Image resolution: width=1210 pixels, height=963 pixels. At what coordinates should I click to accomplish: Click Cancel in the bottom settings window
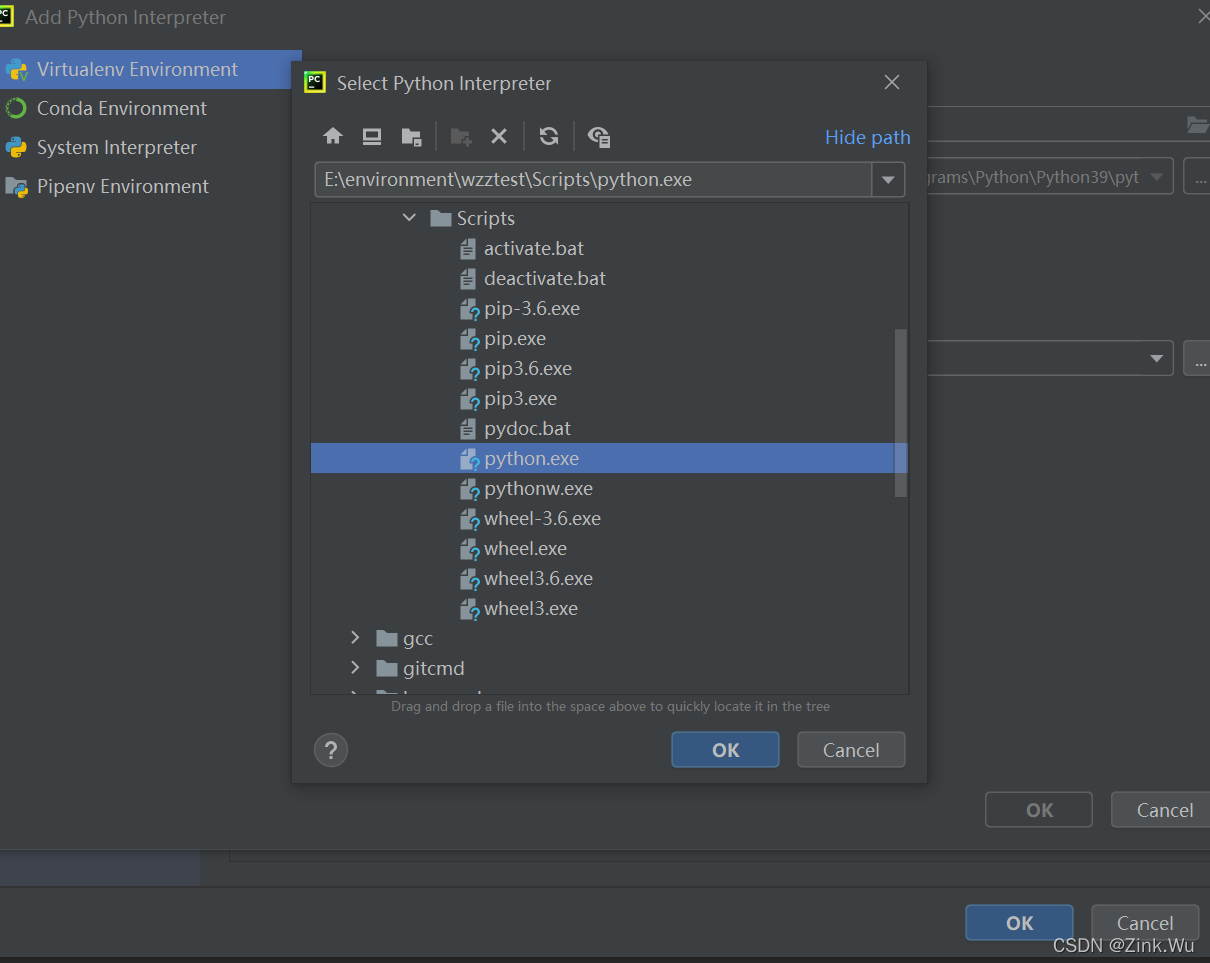pos(1145,923)
